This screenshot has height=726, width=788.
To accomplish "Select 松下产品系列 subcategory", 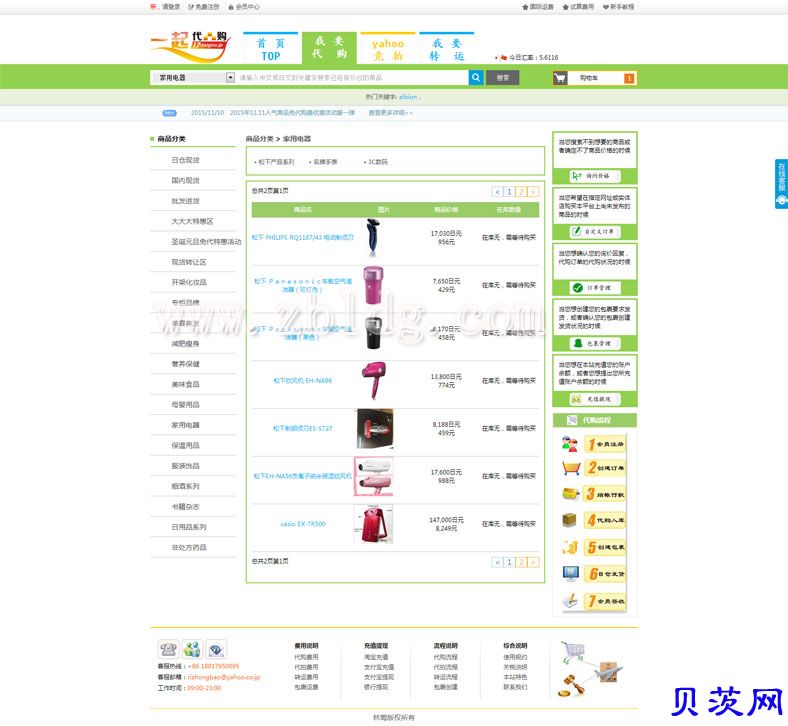I will (275, 162).
